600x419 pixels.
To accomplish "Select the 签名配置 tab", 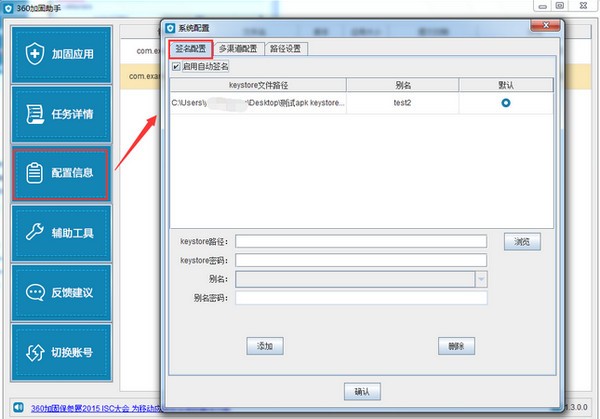I will 191,48.
